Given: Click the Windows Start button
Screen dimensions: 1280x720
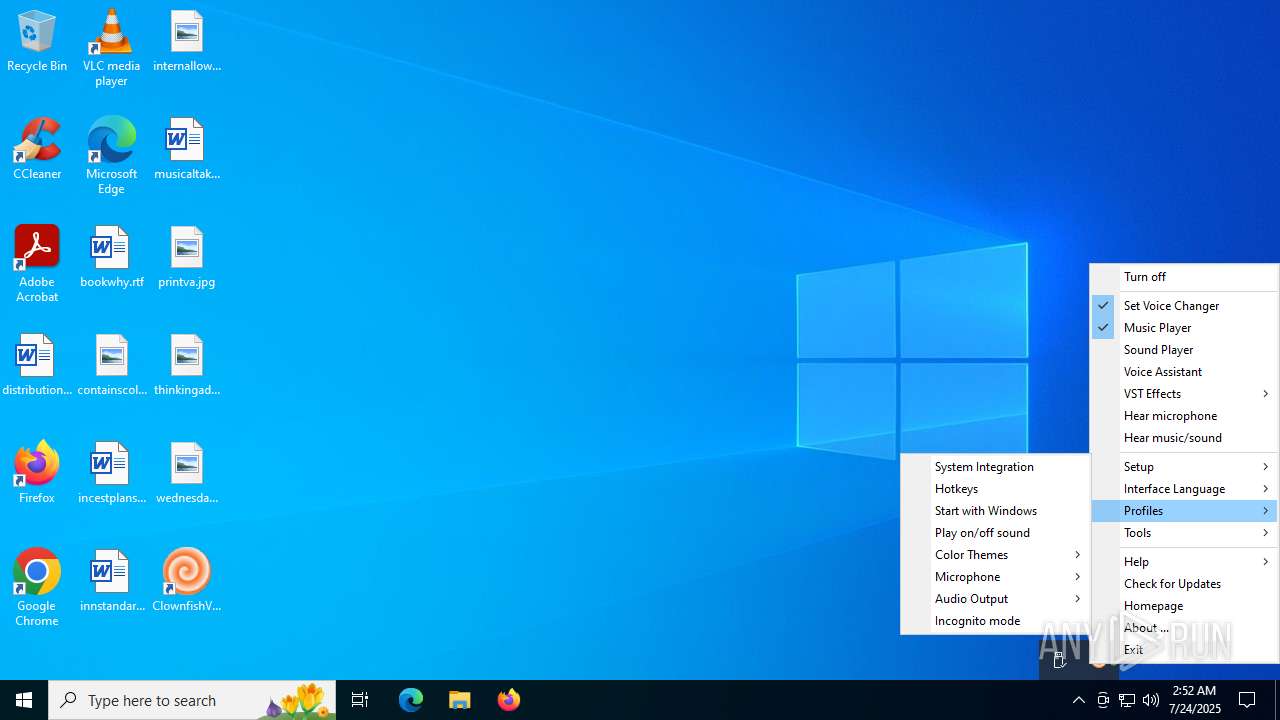Looking at the screenshot, I should coord(24,700).
